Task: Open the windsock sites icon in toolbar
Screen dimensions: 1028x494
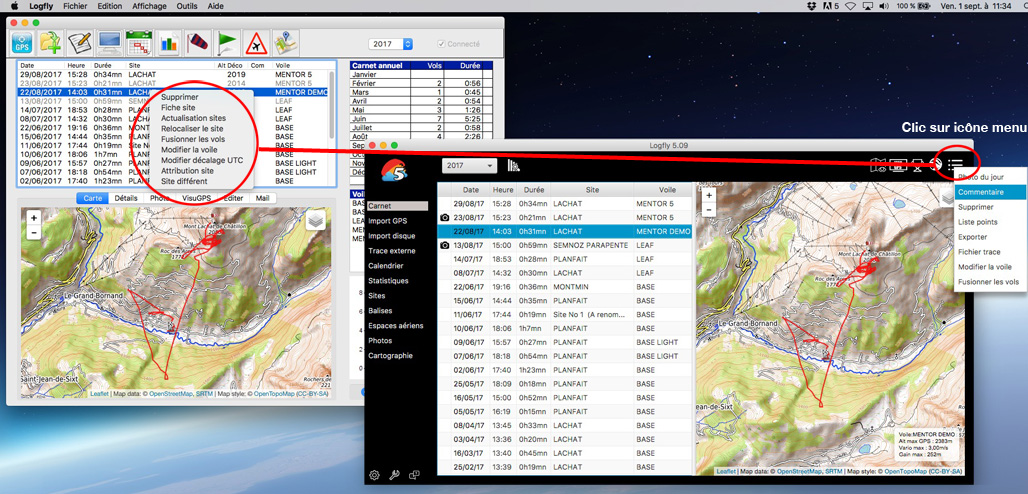Action: (x=197, y=43)
